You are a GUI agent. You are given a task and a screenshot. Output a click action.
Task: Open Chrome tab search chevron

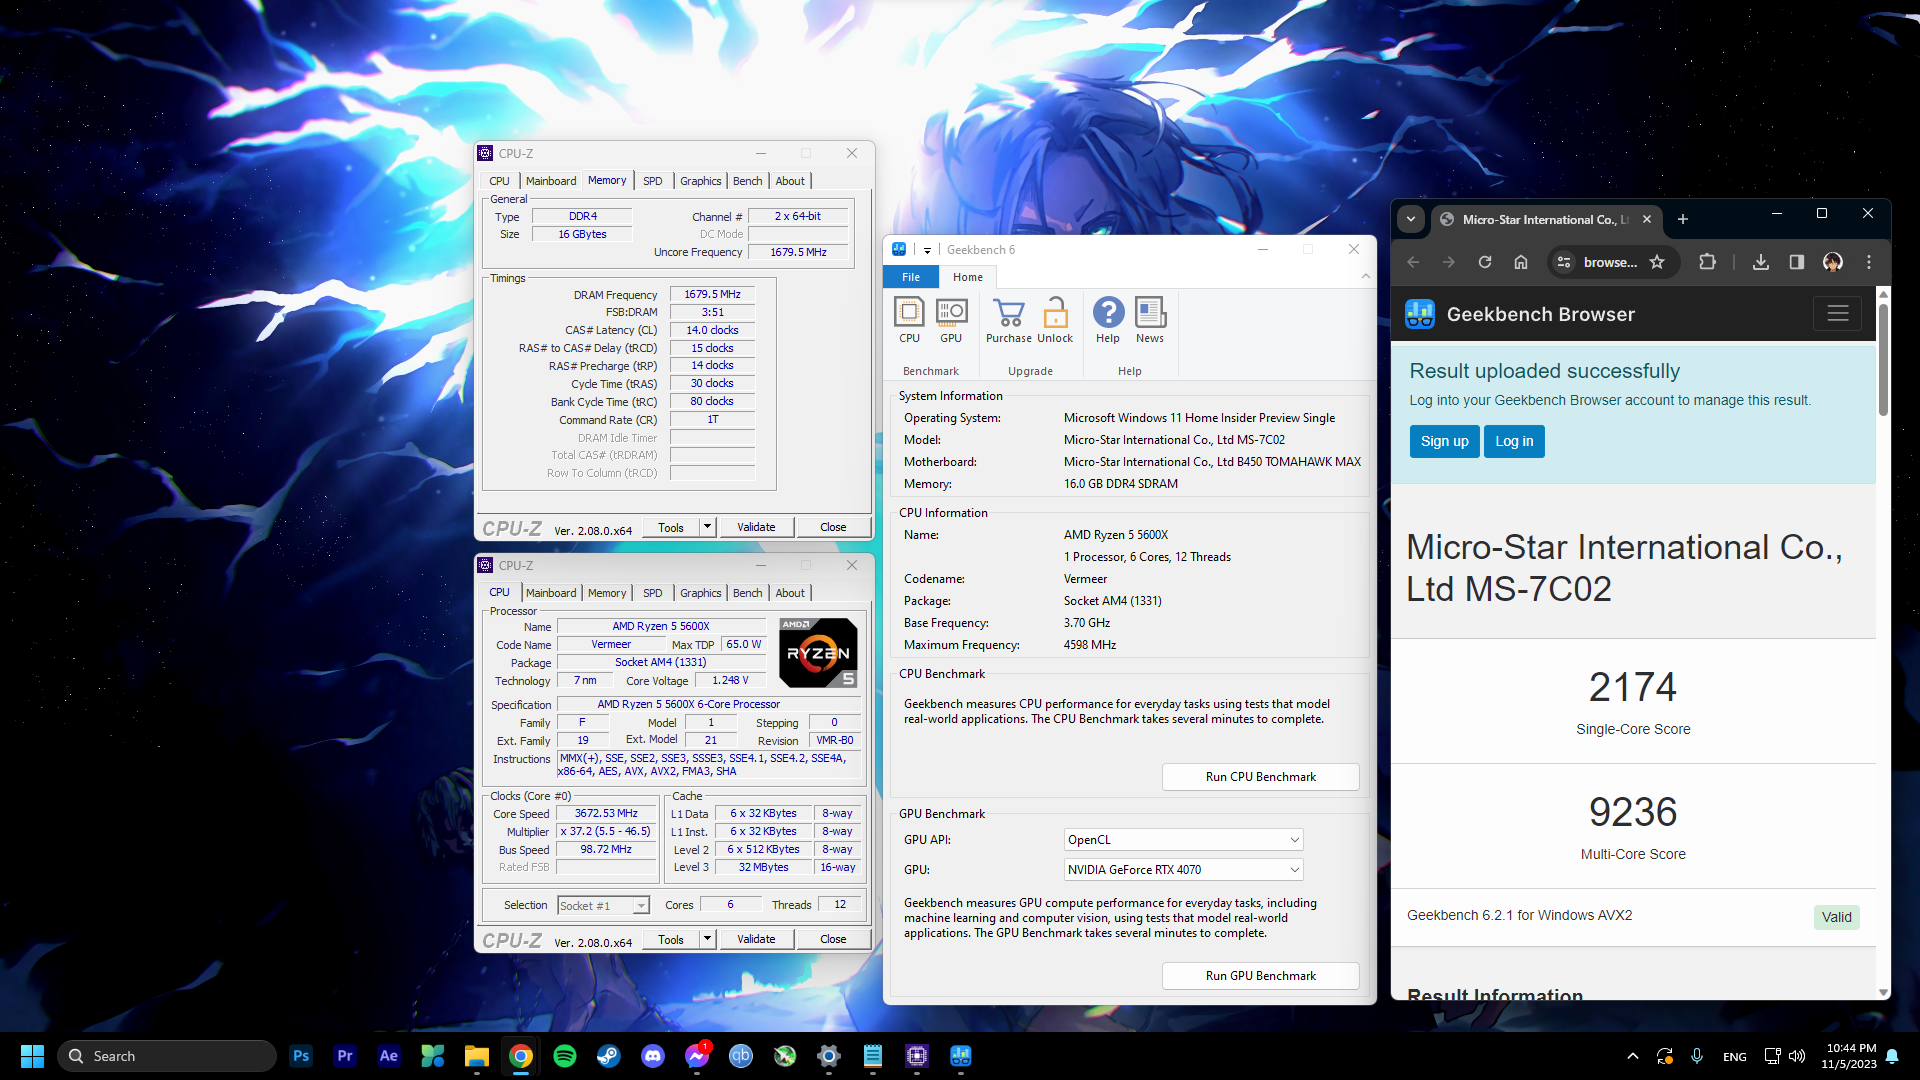pos(1411,219)
